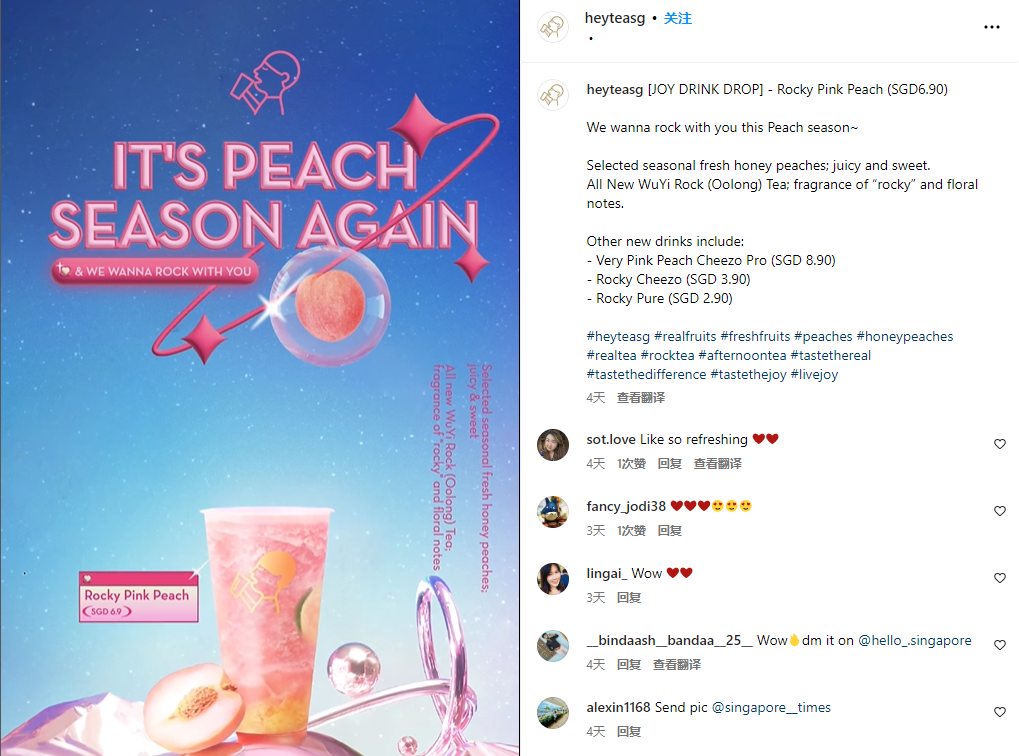Click the Rocky Pink Peach poster image
The image size is (1019, 756).
tap(259, 378)
